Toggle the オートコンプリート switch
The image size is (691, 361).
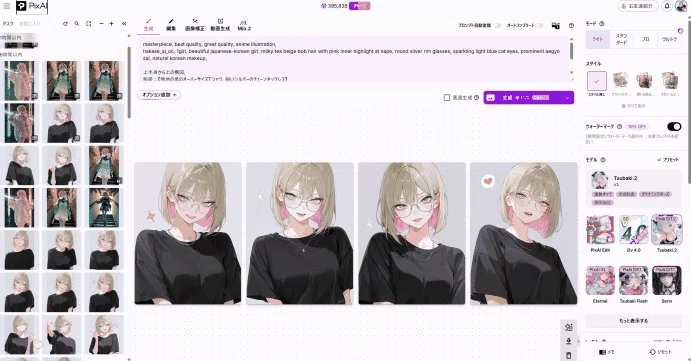(x=539, y=26)
